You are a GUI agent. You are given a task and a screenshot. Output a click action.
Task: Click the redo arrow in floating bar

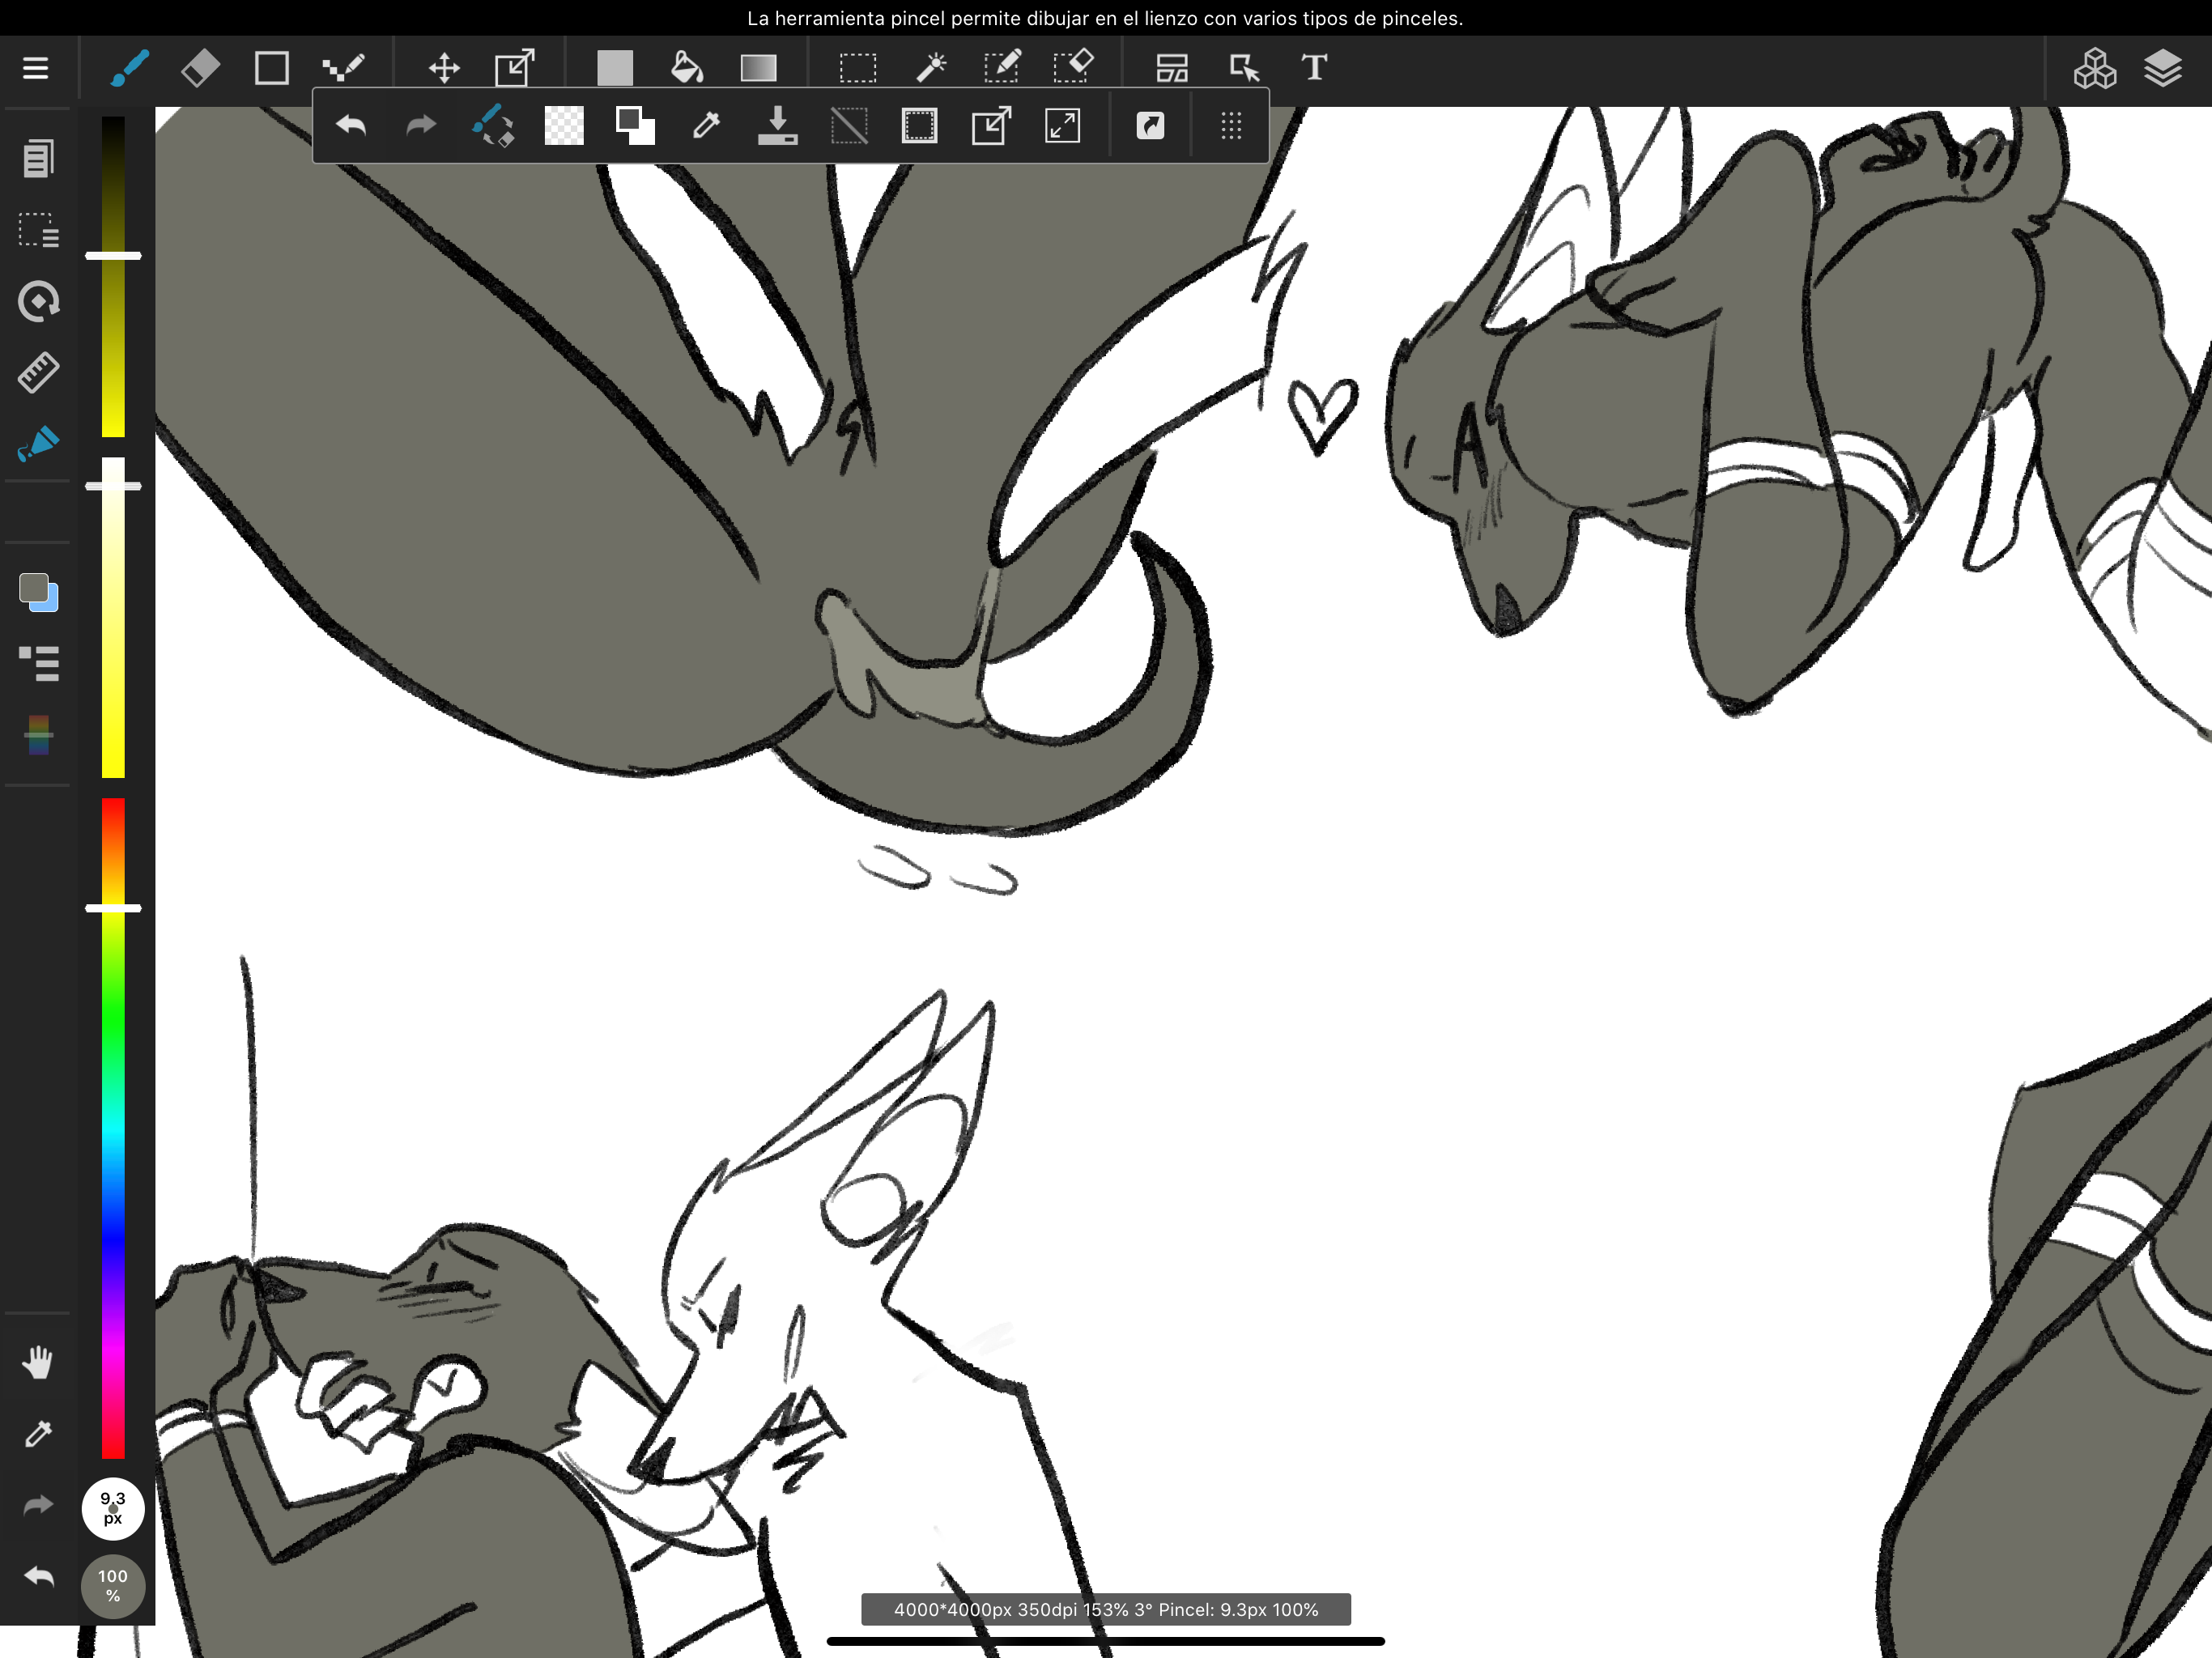click(421, 126)
